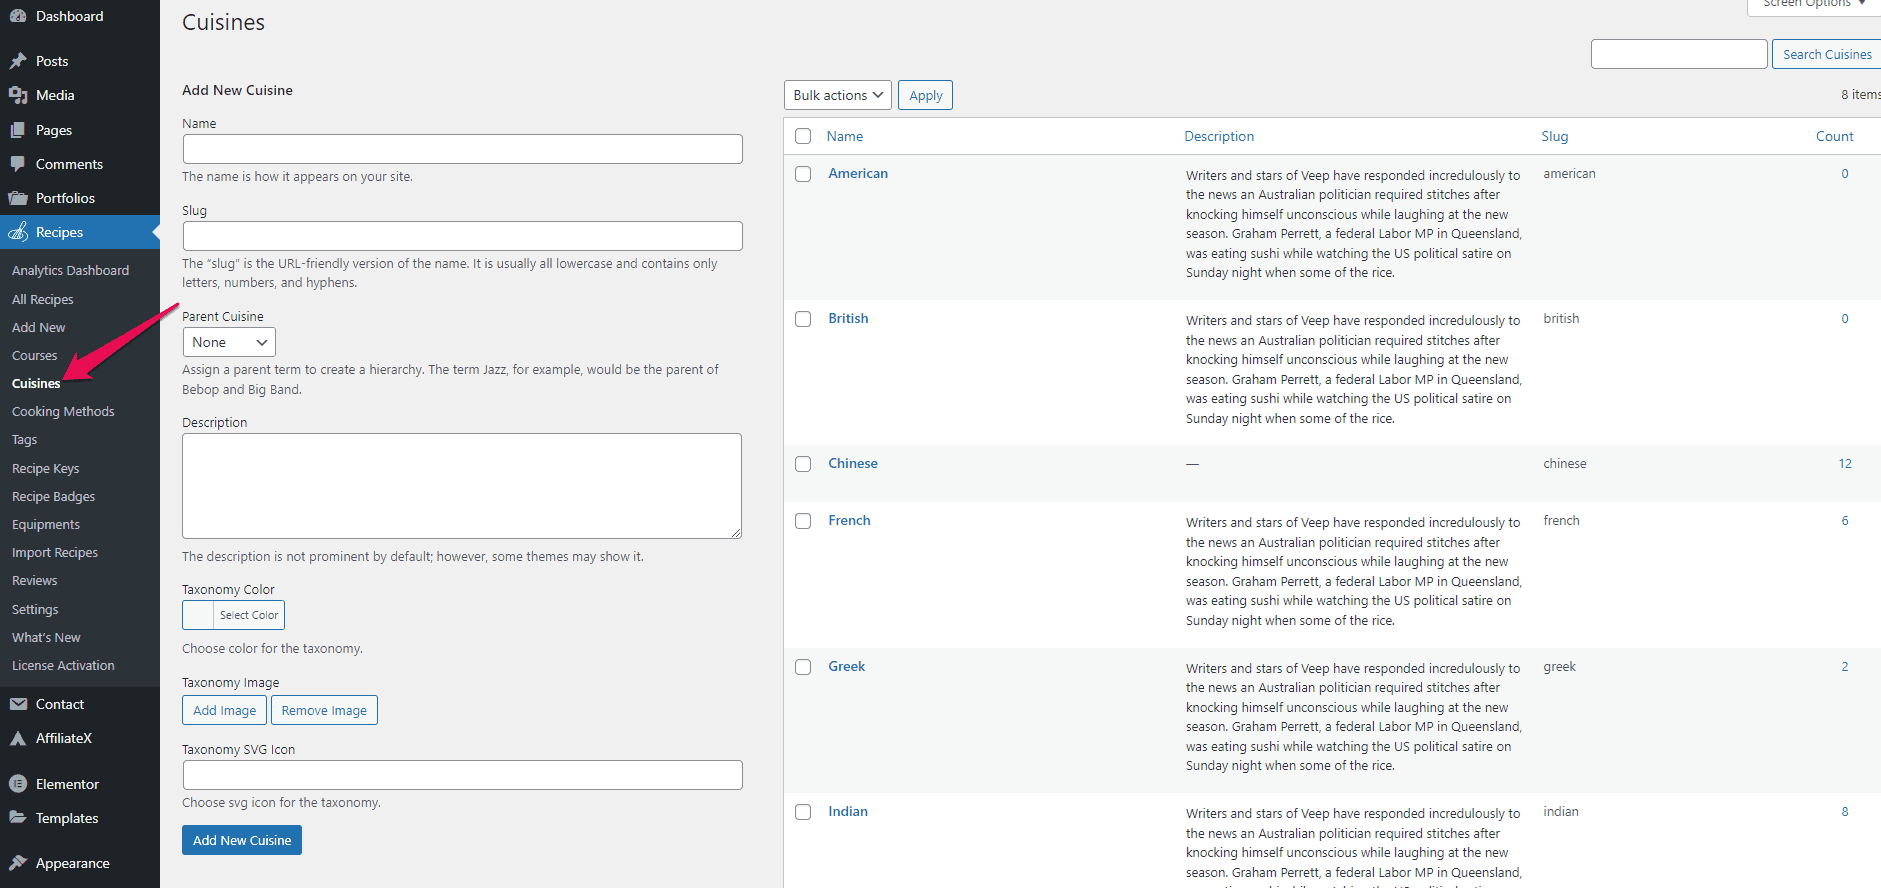Check the American cuisine checkbox
The height and width of the screenshot is (888, 1881).
pyautogui.click(x=803, y=174)
